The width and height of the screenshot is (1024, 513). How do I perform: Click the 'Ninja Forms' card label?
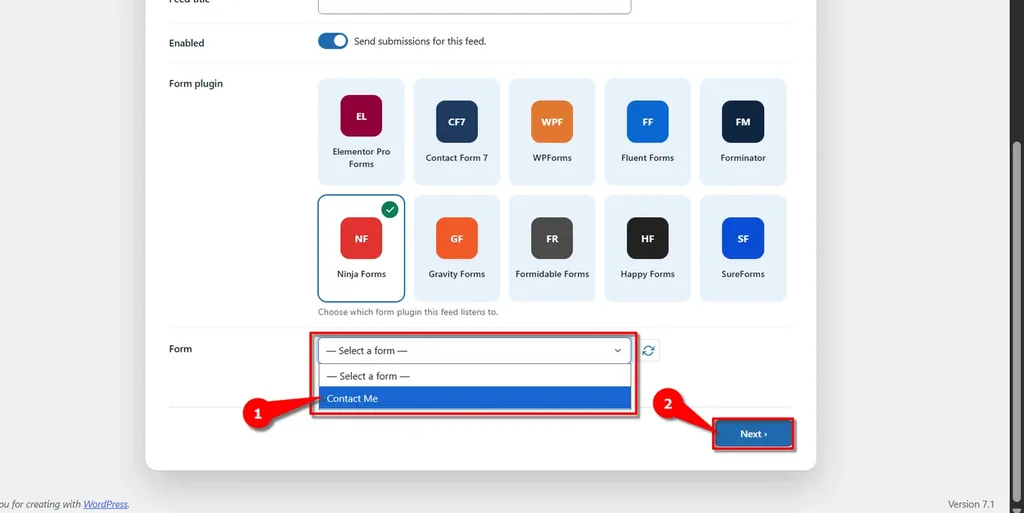pos(361,274)
